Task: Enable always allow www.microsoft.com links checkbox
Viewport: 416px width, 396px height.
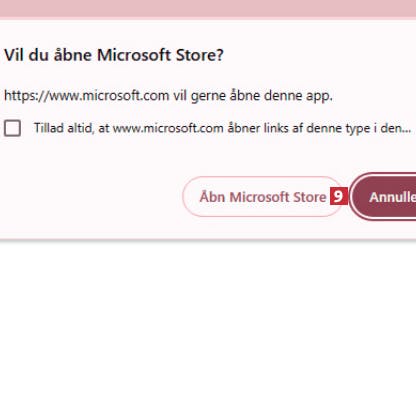Action: (12, 128)
